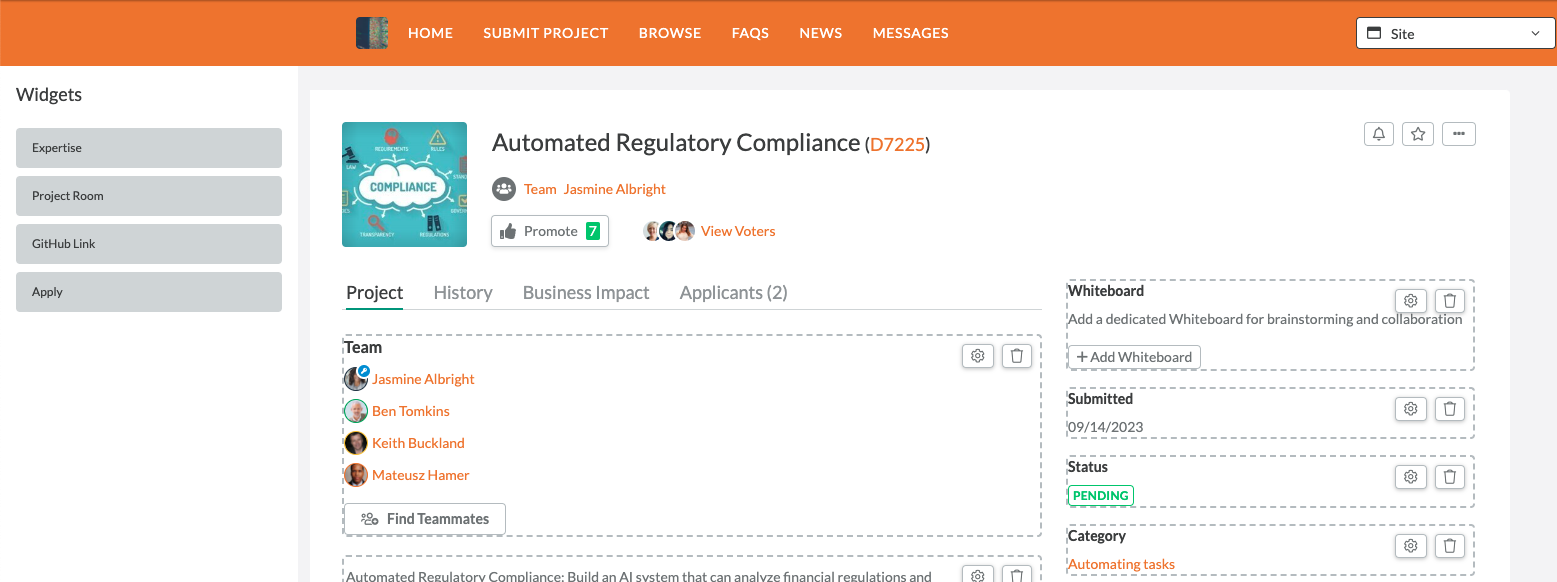Click Ben Tomkins' avatar
This screenshot has width=1557, height=582.
356,411
